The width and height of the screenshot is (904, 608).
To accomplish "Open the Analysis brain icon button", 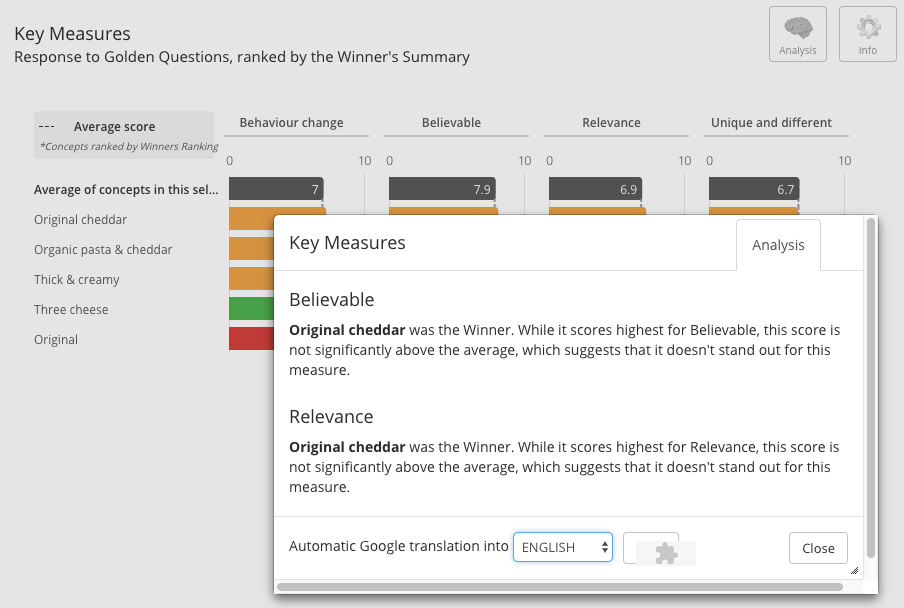I will pyautogui.click(x=797, y=34).
